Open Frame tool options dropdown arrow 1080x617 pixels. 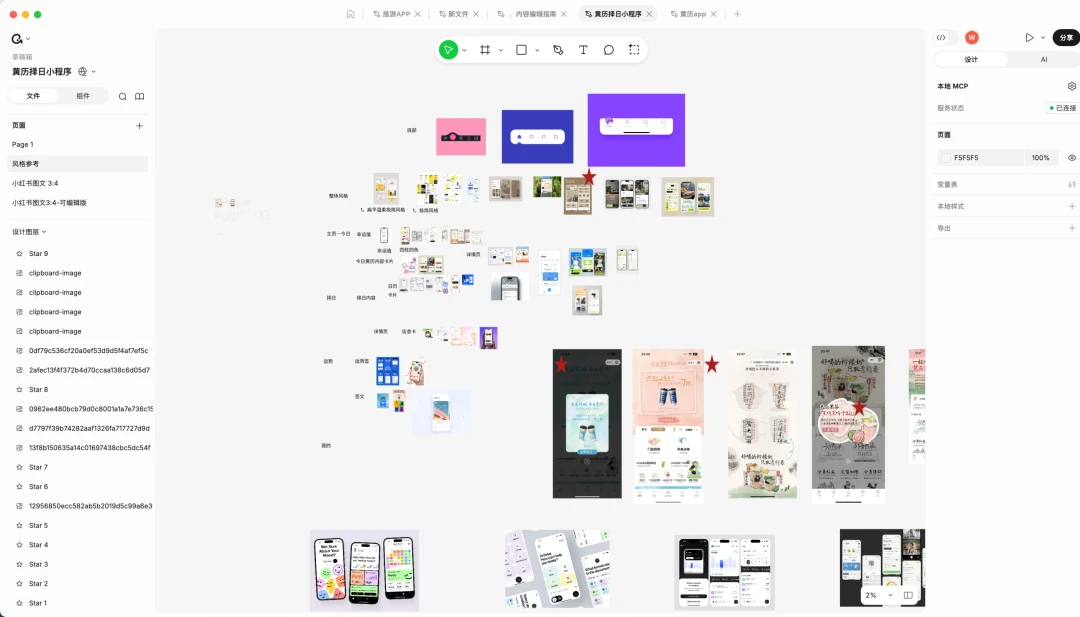(501, 50)
